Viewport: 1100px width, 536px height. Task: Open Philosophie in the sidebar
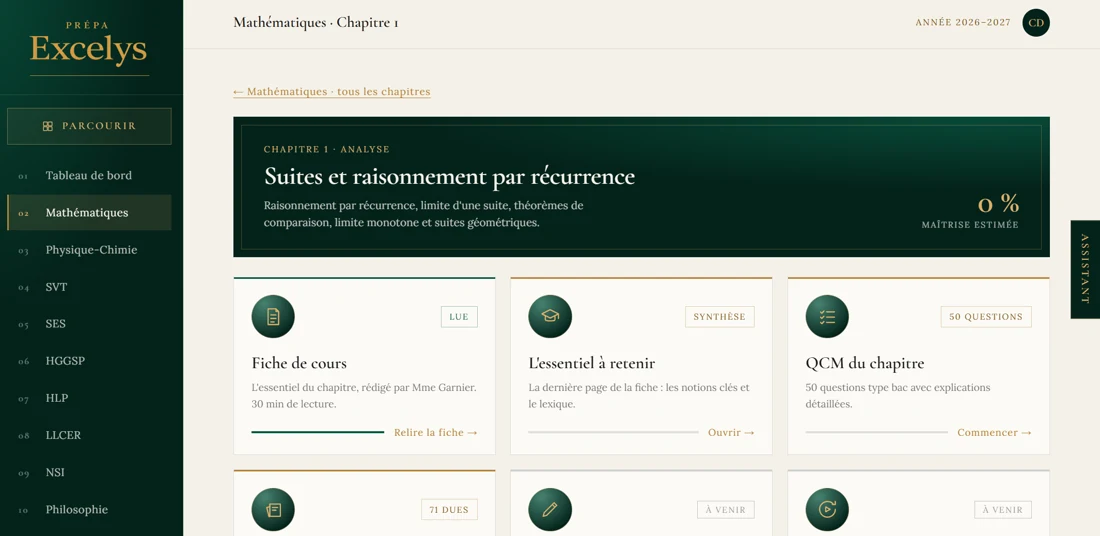[x=89, y=509]
